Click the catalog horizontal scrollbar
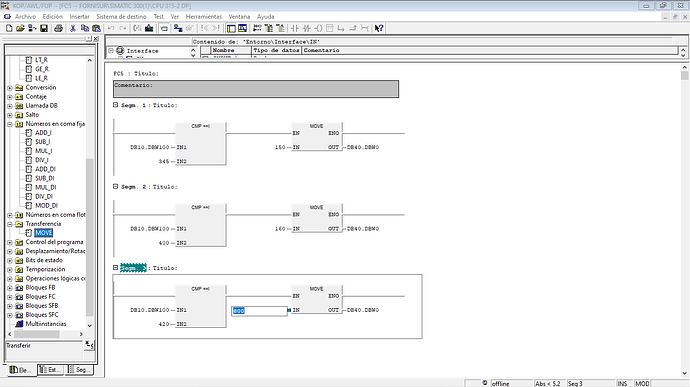Viewport: 690px width, 387px height. click(45, 334)
